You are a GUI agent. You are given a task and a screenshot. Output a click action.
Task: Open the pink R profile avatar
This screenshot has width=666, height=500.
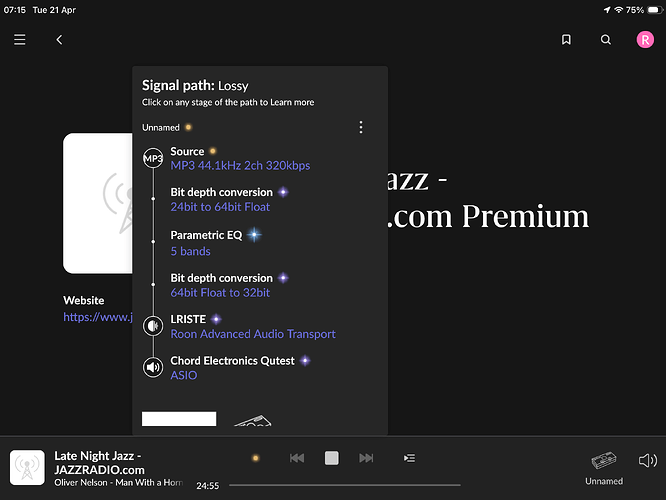pos(645,40)
